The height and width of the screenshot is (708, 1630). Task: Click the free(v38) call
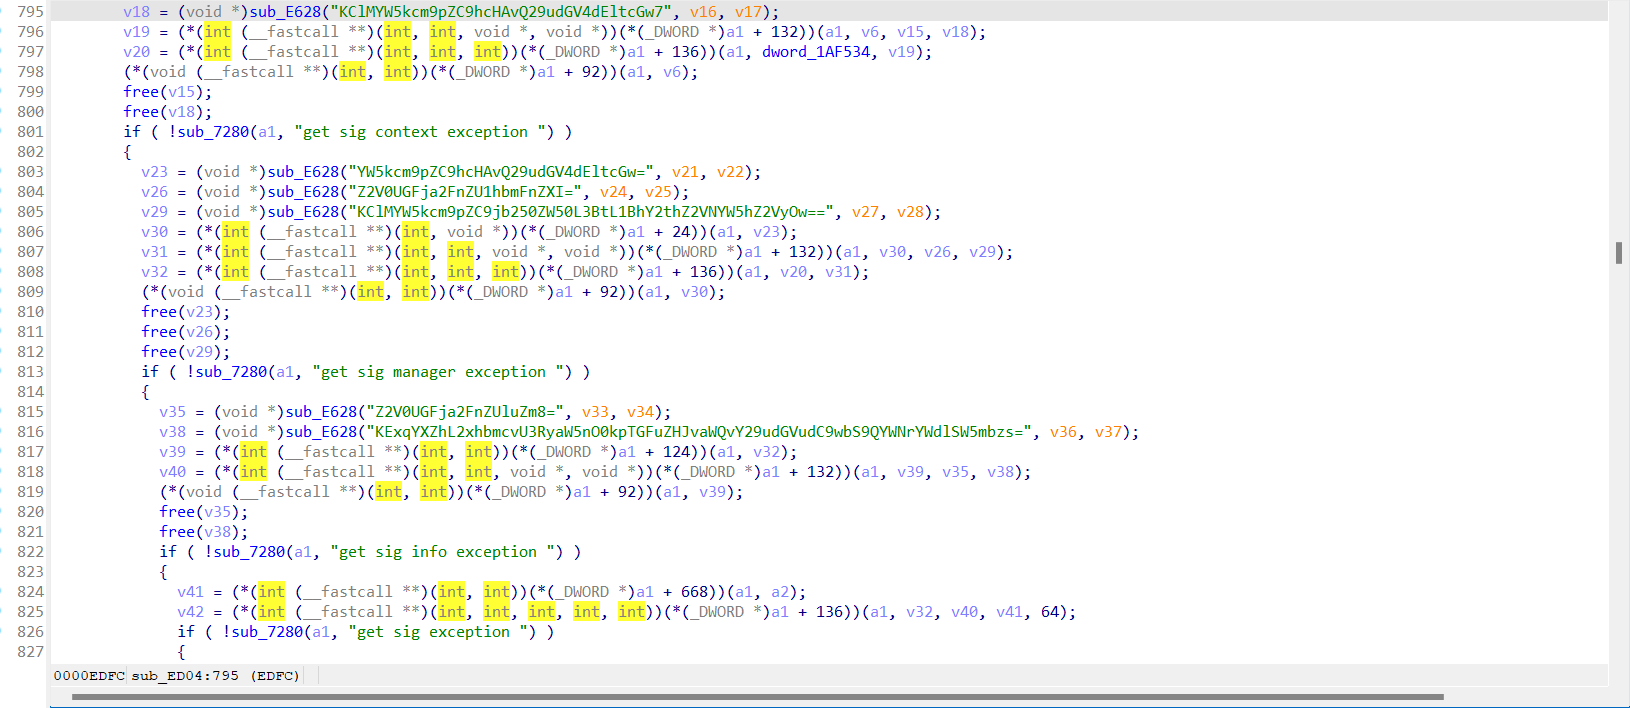click(203, 532)
